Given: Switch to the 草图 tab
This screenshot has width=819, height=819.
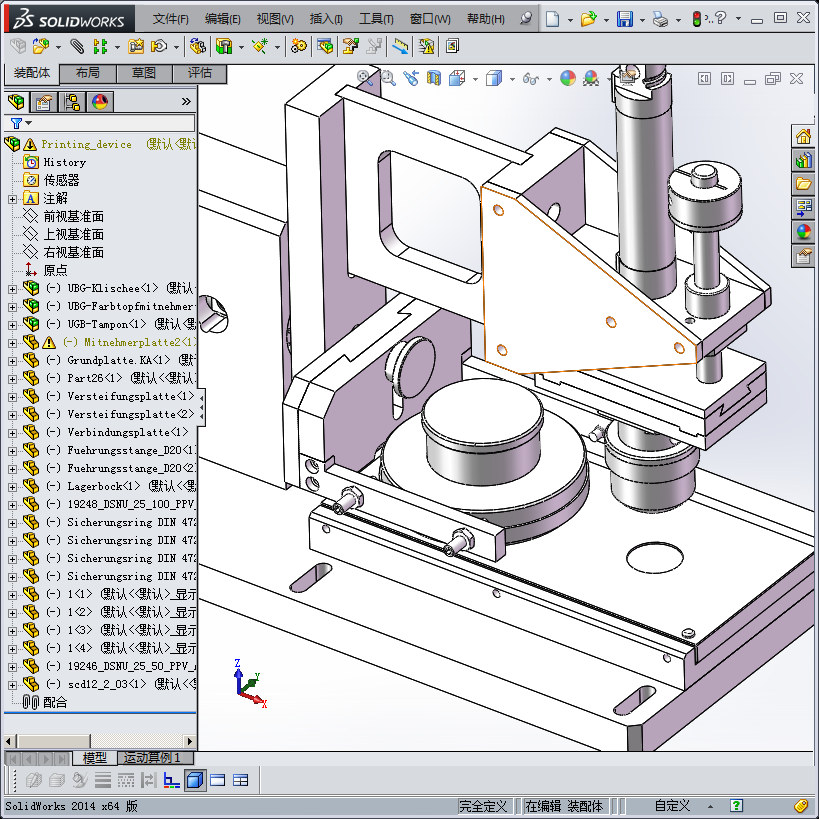Looking at the screenshot, I should coord(144,73).
